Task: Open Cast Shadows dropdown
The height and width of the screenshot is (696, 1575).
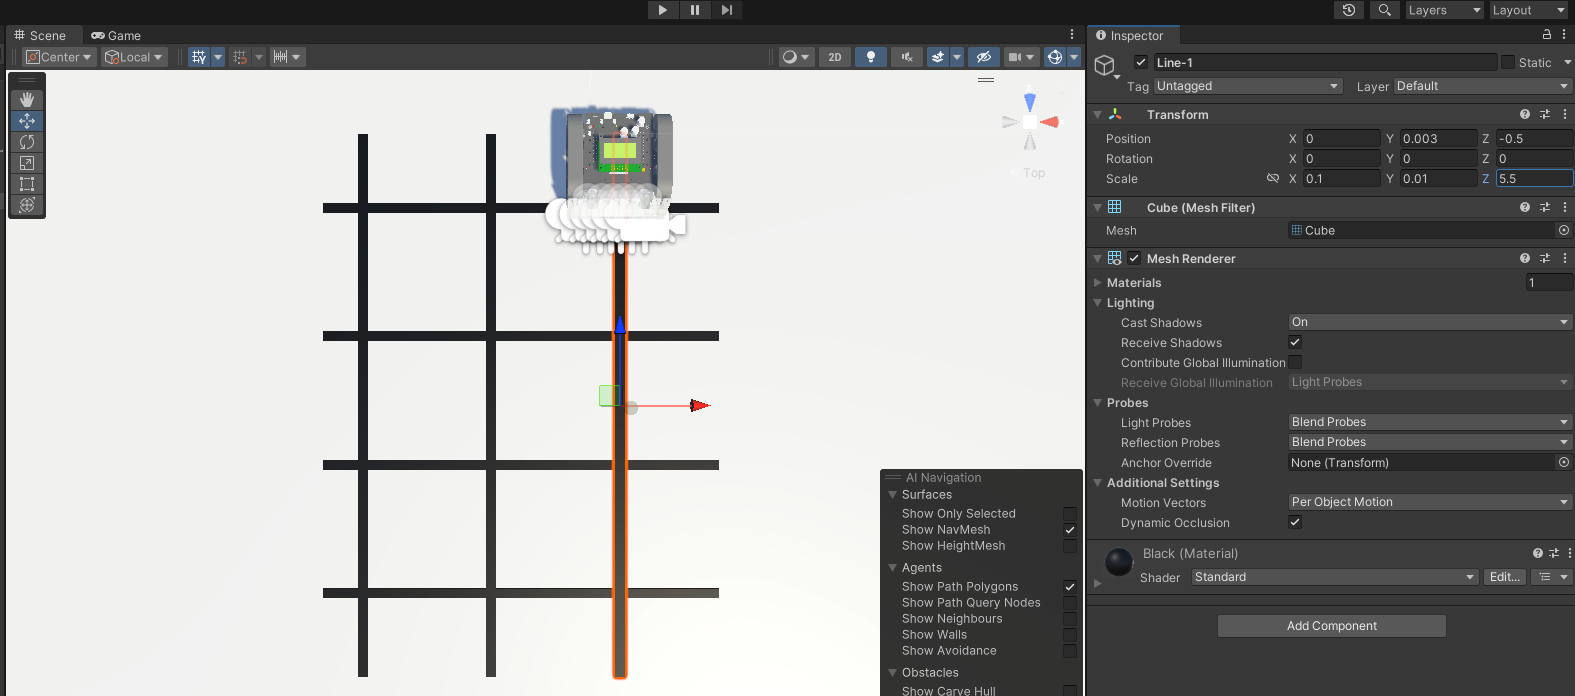Action: [1430, 322]
